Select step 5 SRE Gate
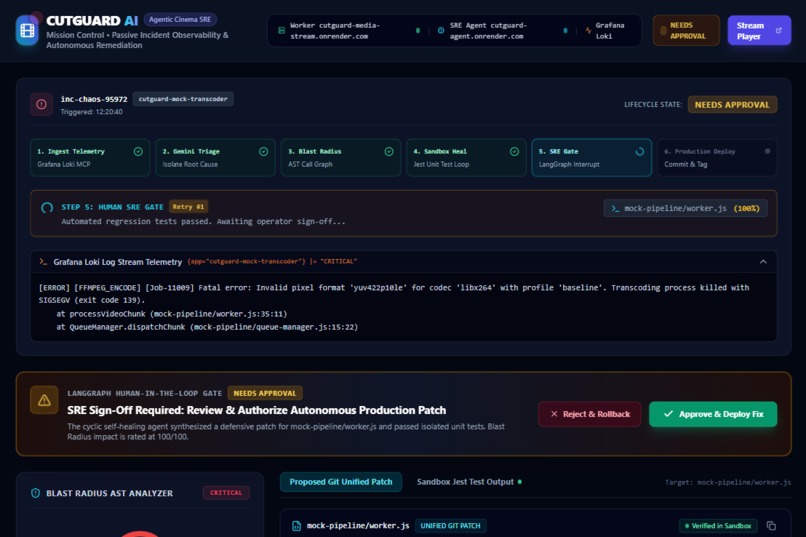Screen dimensions: 806x537 click(x=592, y=157)
